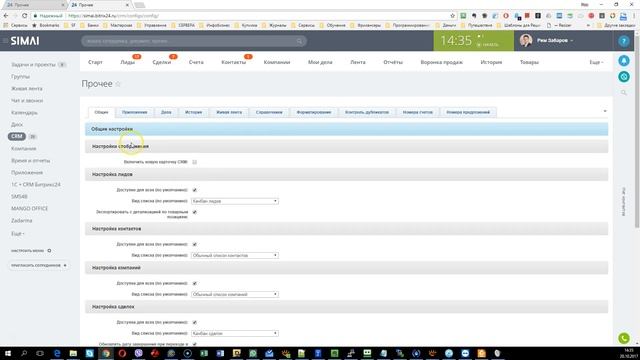
Task: Open Excel from the taskbar
Action: (204, 353)
